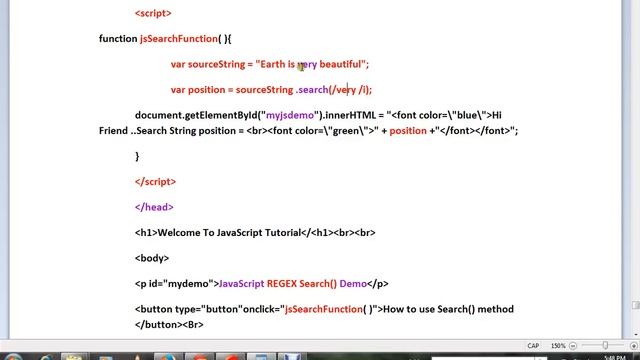Click the word 'beautiful' in the string
The image size is (640, 360).
tap(340, 64)
